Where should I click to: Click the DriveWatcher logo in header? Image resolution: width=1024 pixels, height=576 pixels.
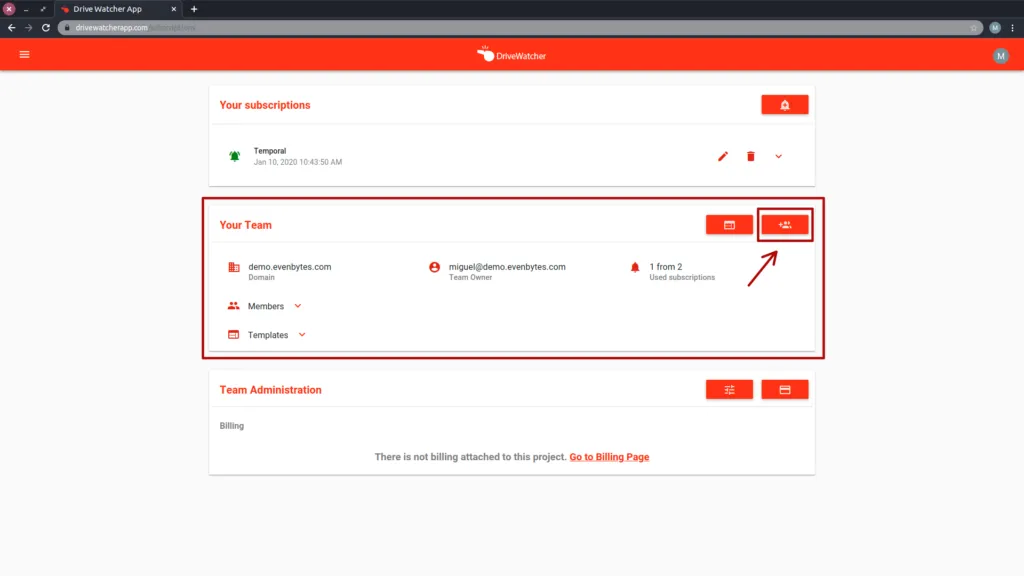tap(511, 55)
